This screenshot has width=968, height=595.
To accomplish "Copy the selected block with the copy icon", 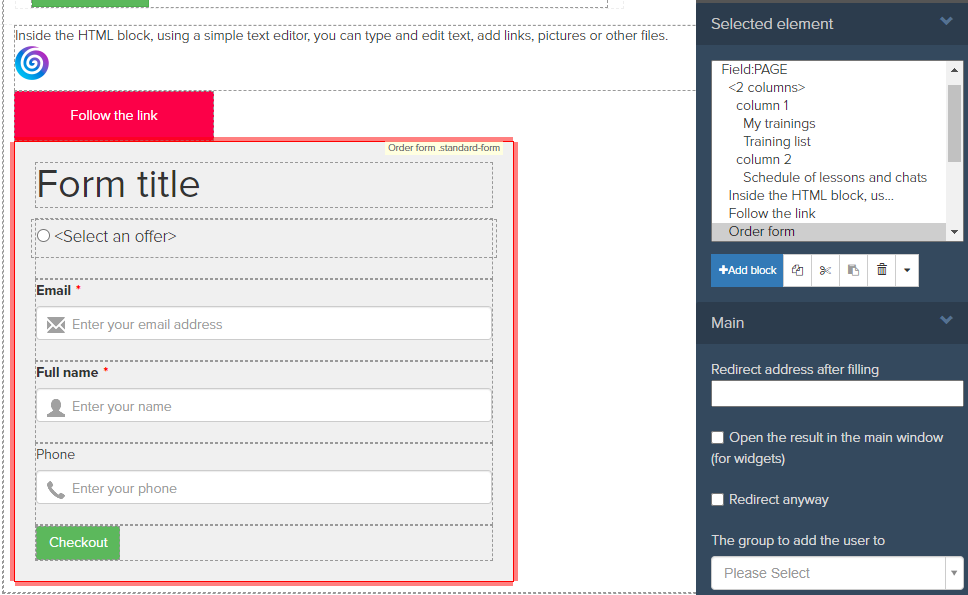I will pyautogui.click(x=797, y=270).
